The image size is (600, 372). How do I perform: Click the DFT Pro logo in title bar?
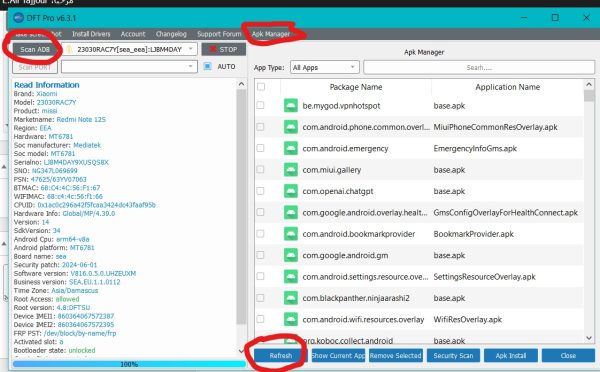tap(18, 18)
